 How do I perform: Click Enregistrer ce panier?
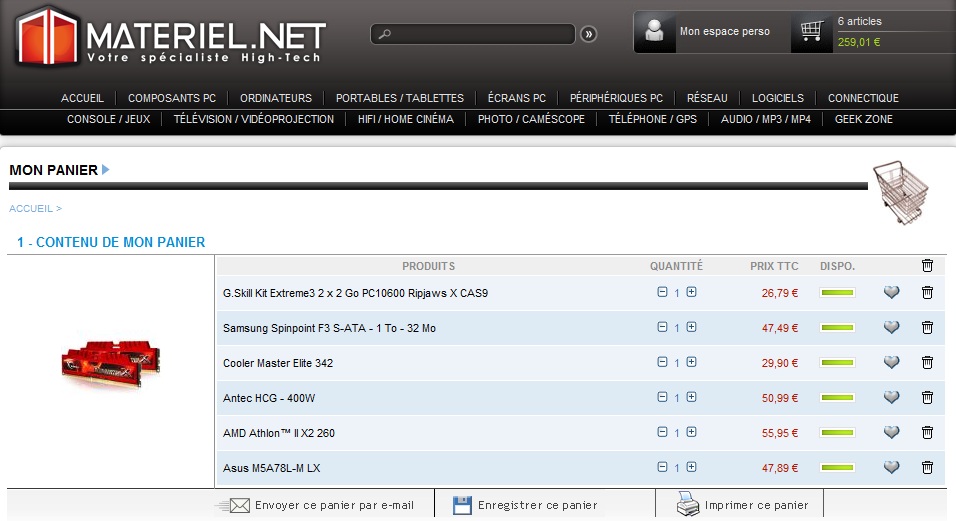[x=537, y=505]
